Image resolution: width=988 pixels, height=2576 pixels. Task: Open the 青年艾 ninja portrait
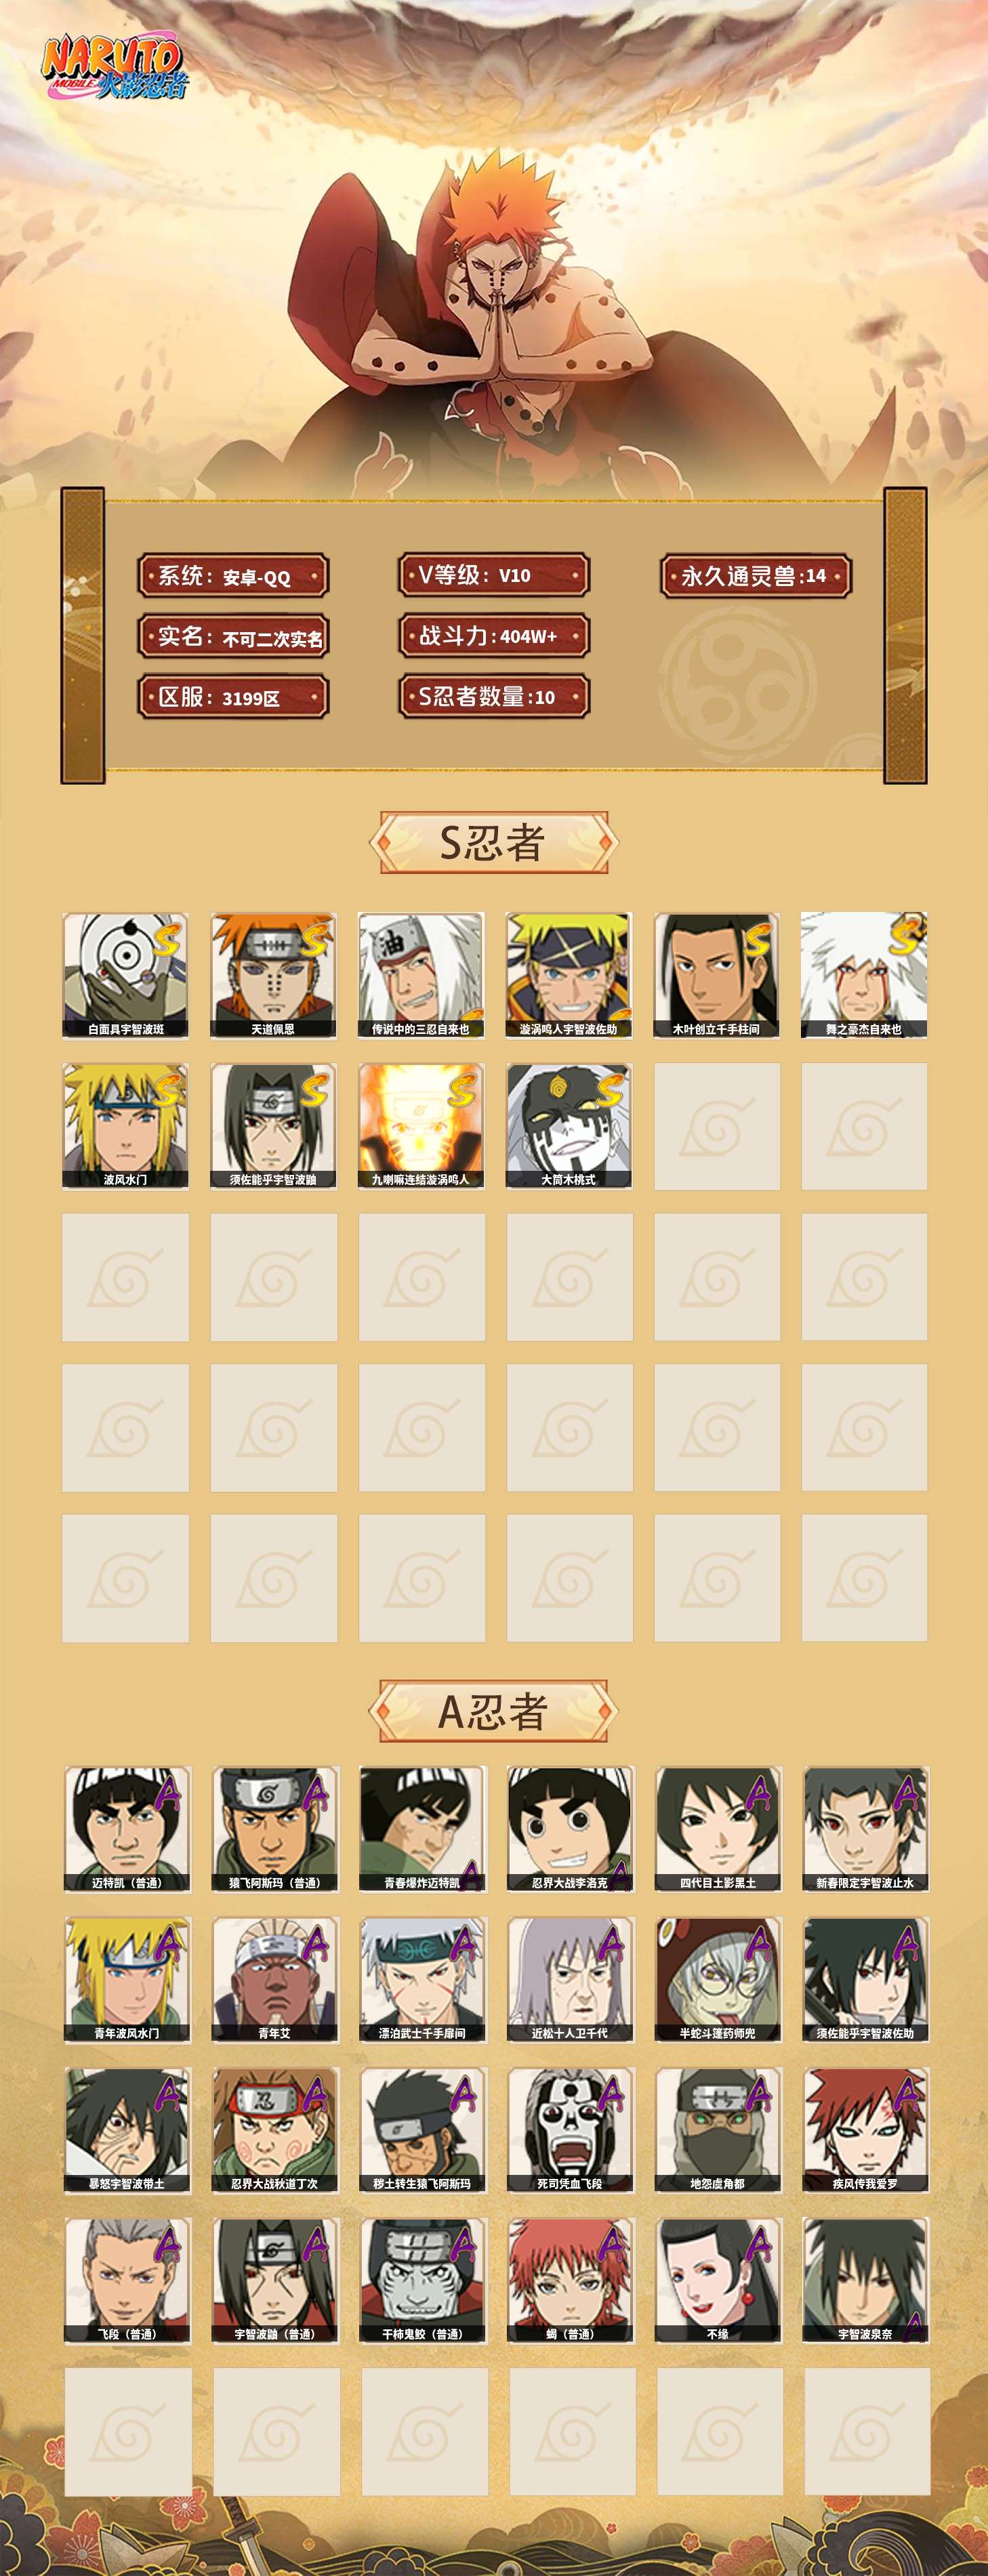(x=275, y=1979)
